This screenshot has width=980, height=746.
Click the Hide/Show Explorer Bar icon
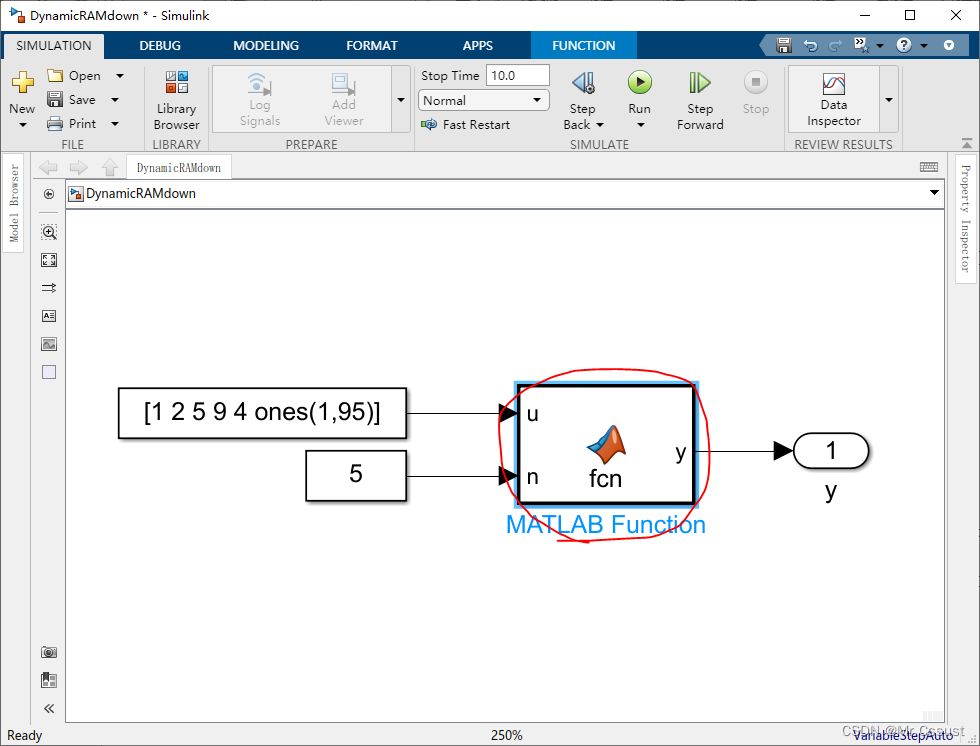point(49,194)
